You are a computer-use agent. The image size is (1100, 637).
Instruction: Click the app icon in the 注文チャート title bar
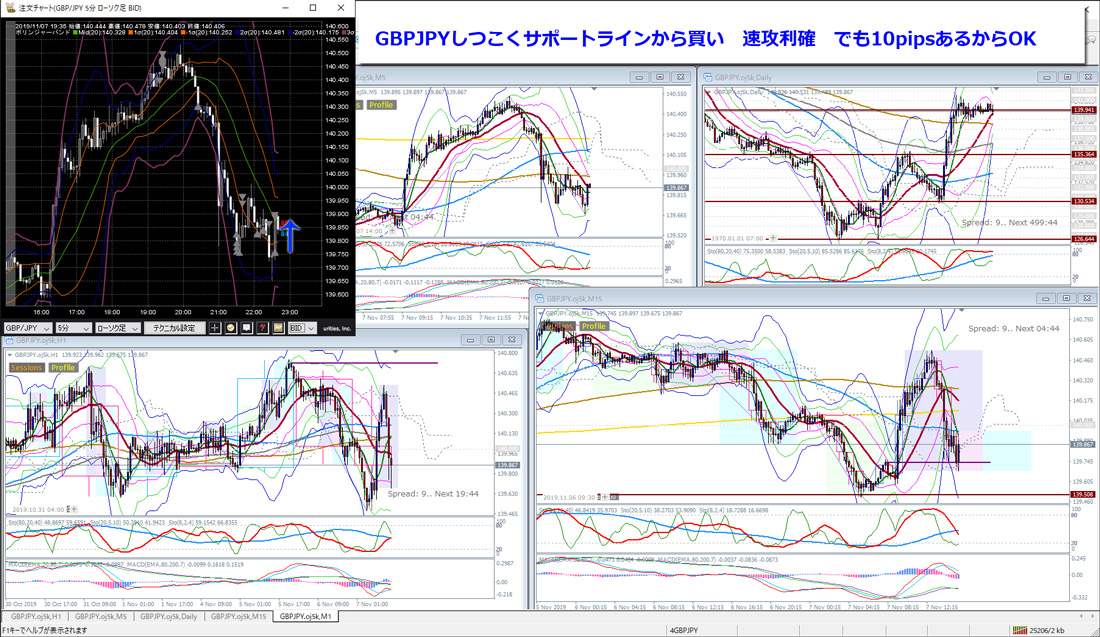tap(10, 8)
